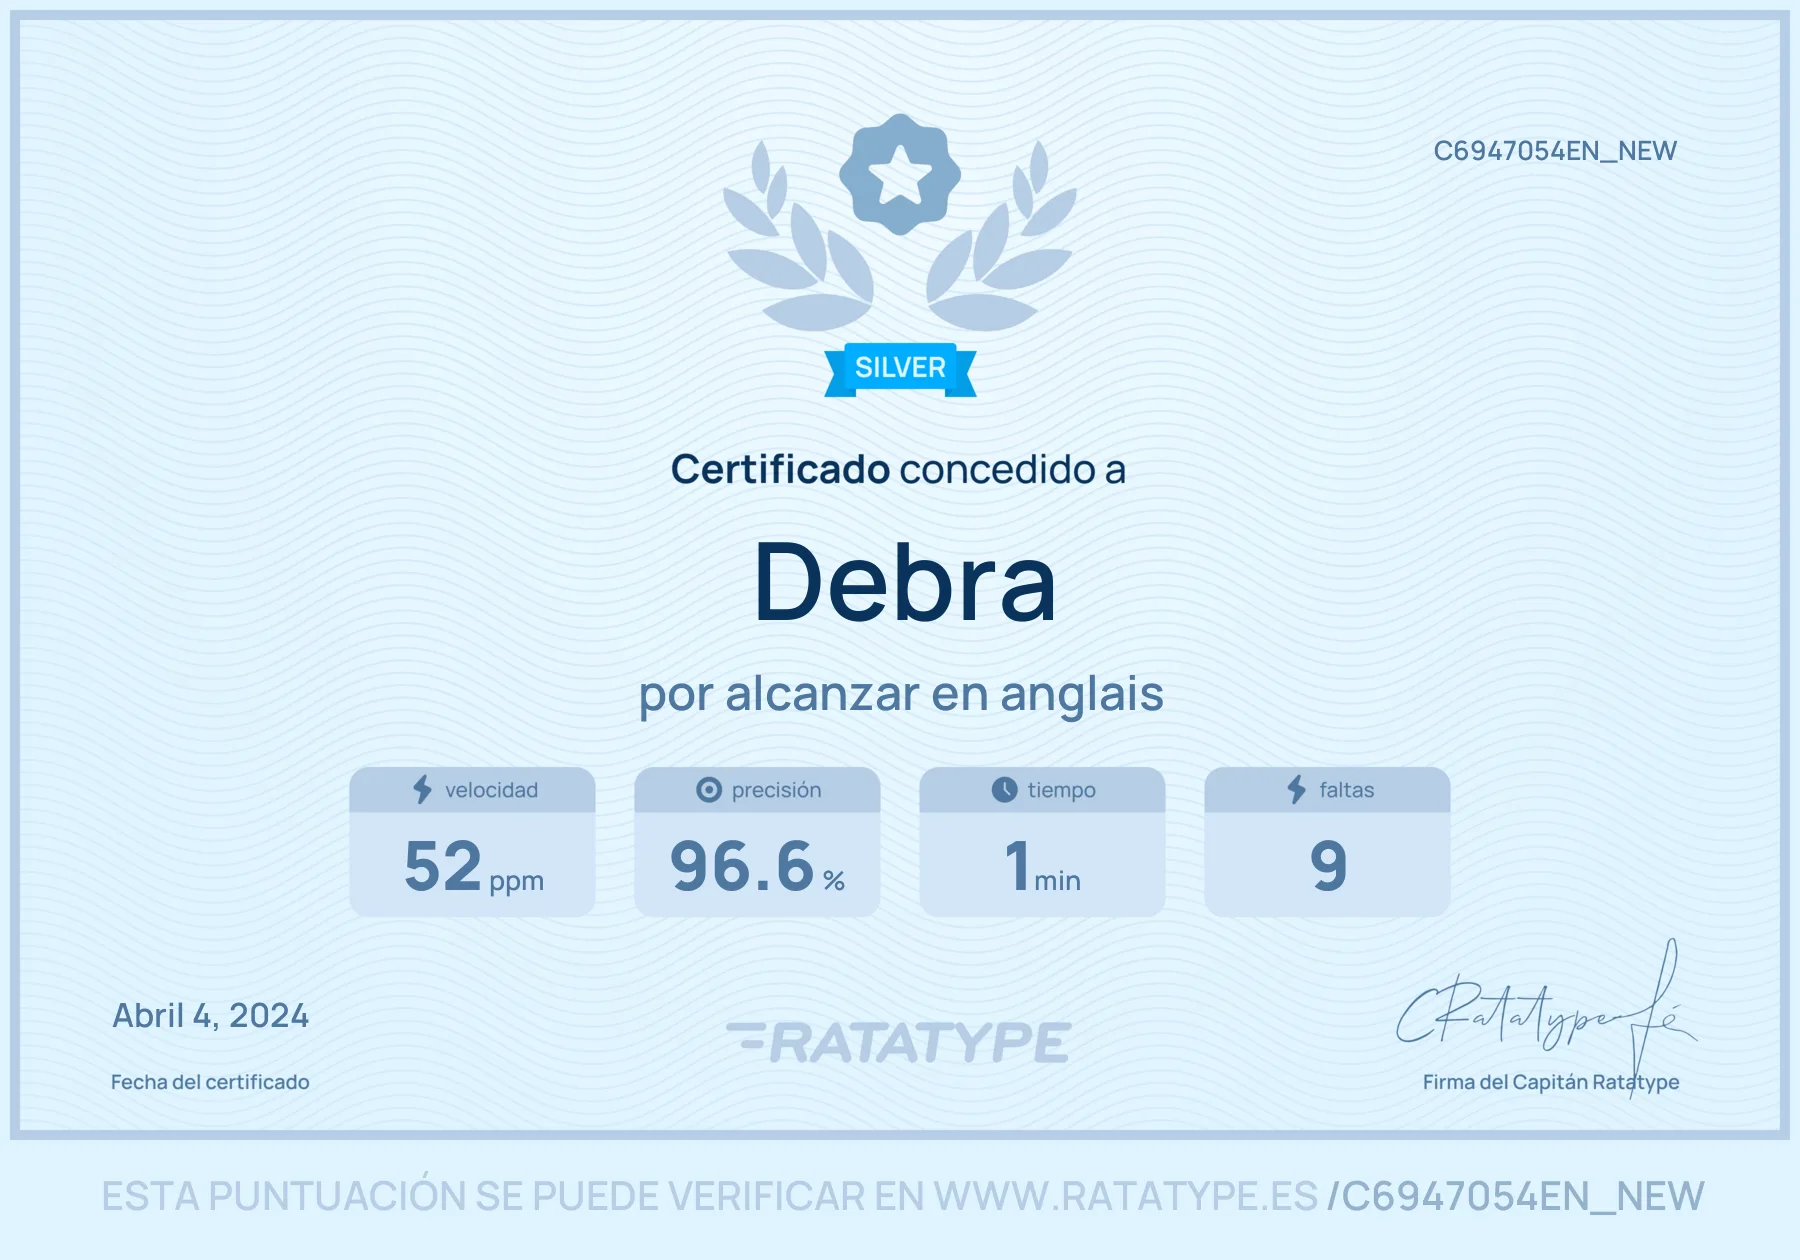Click the target icon beside precisión
Viewport: 1800px width, 1260px height.
709,790
